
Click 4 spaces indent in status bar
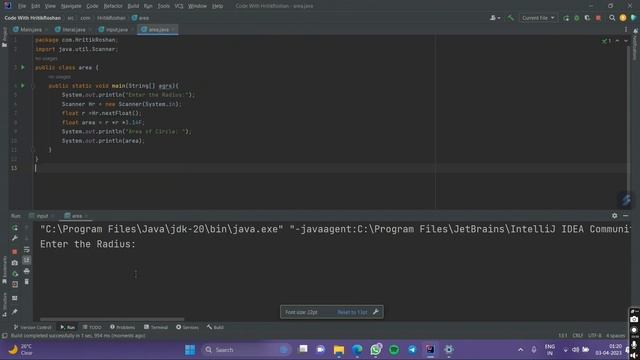616,336
